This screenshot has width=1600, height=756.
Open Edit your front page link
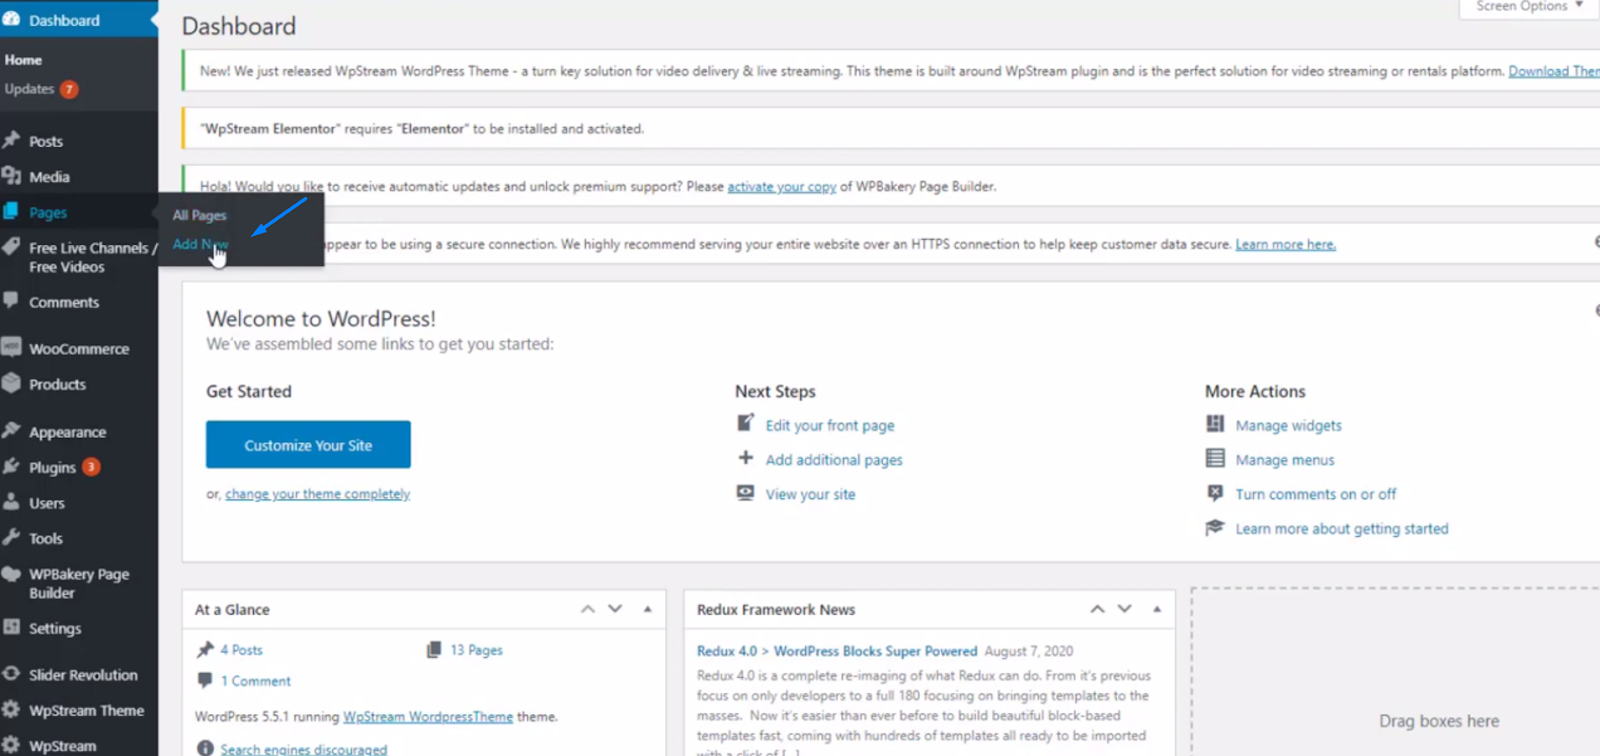coord(830,425)
